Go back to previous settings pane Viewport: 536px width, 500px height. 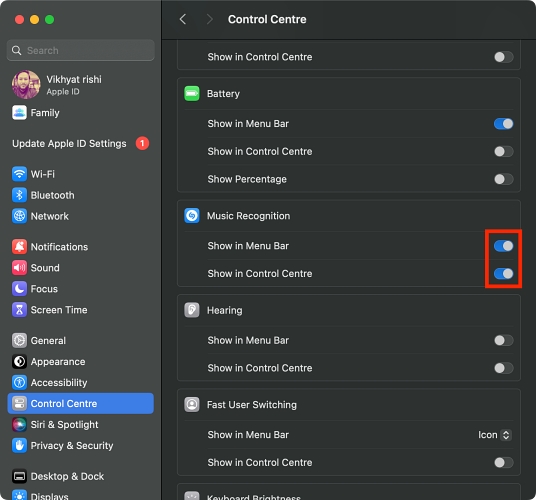pyautogui.click(x=183, y=19)
